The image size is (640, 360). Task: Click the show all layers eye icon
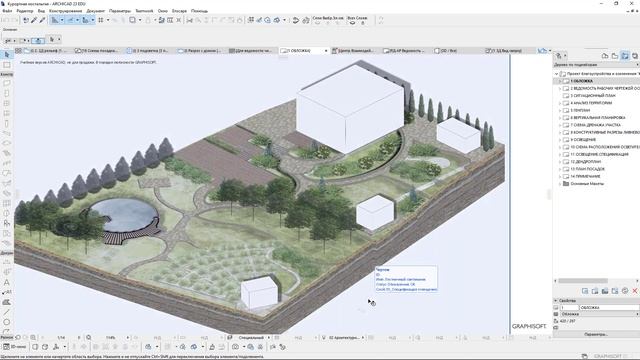pyautogui.click(x=353, y=22)
